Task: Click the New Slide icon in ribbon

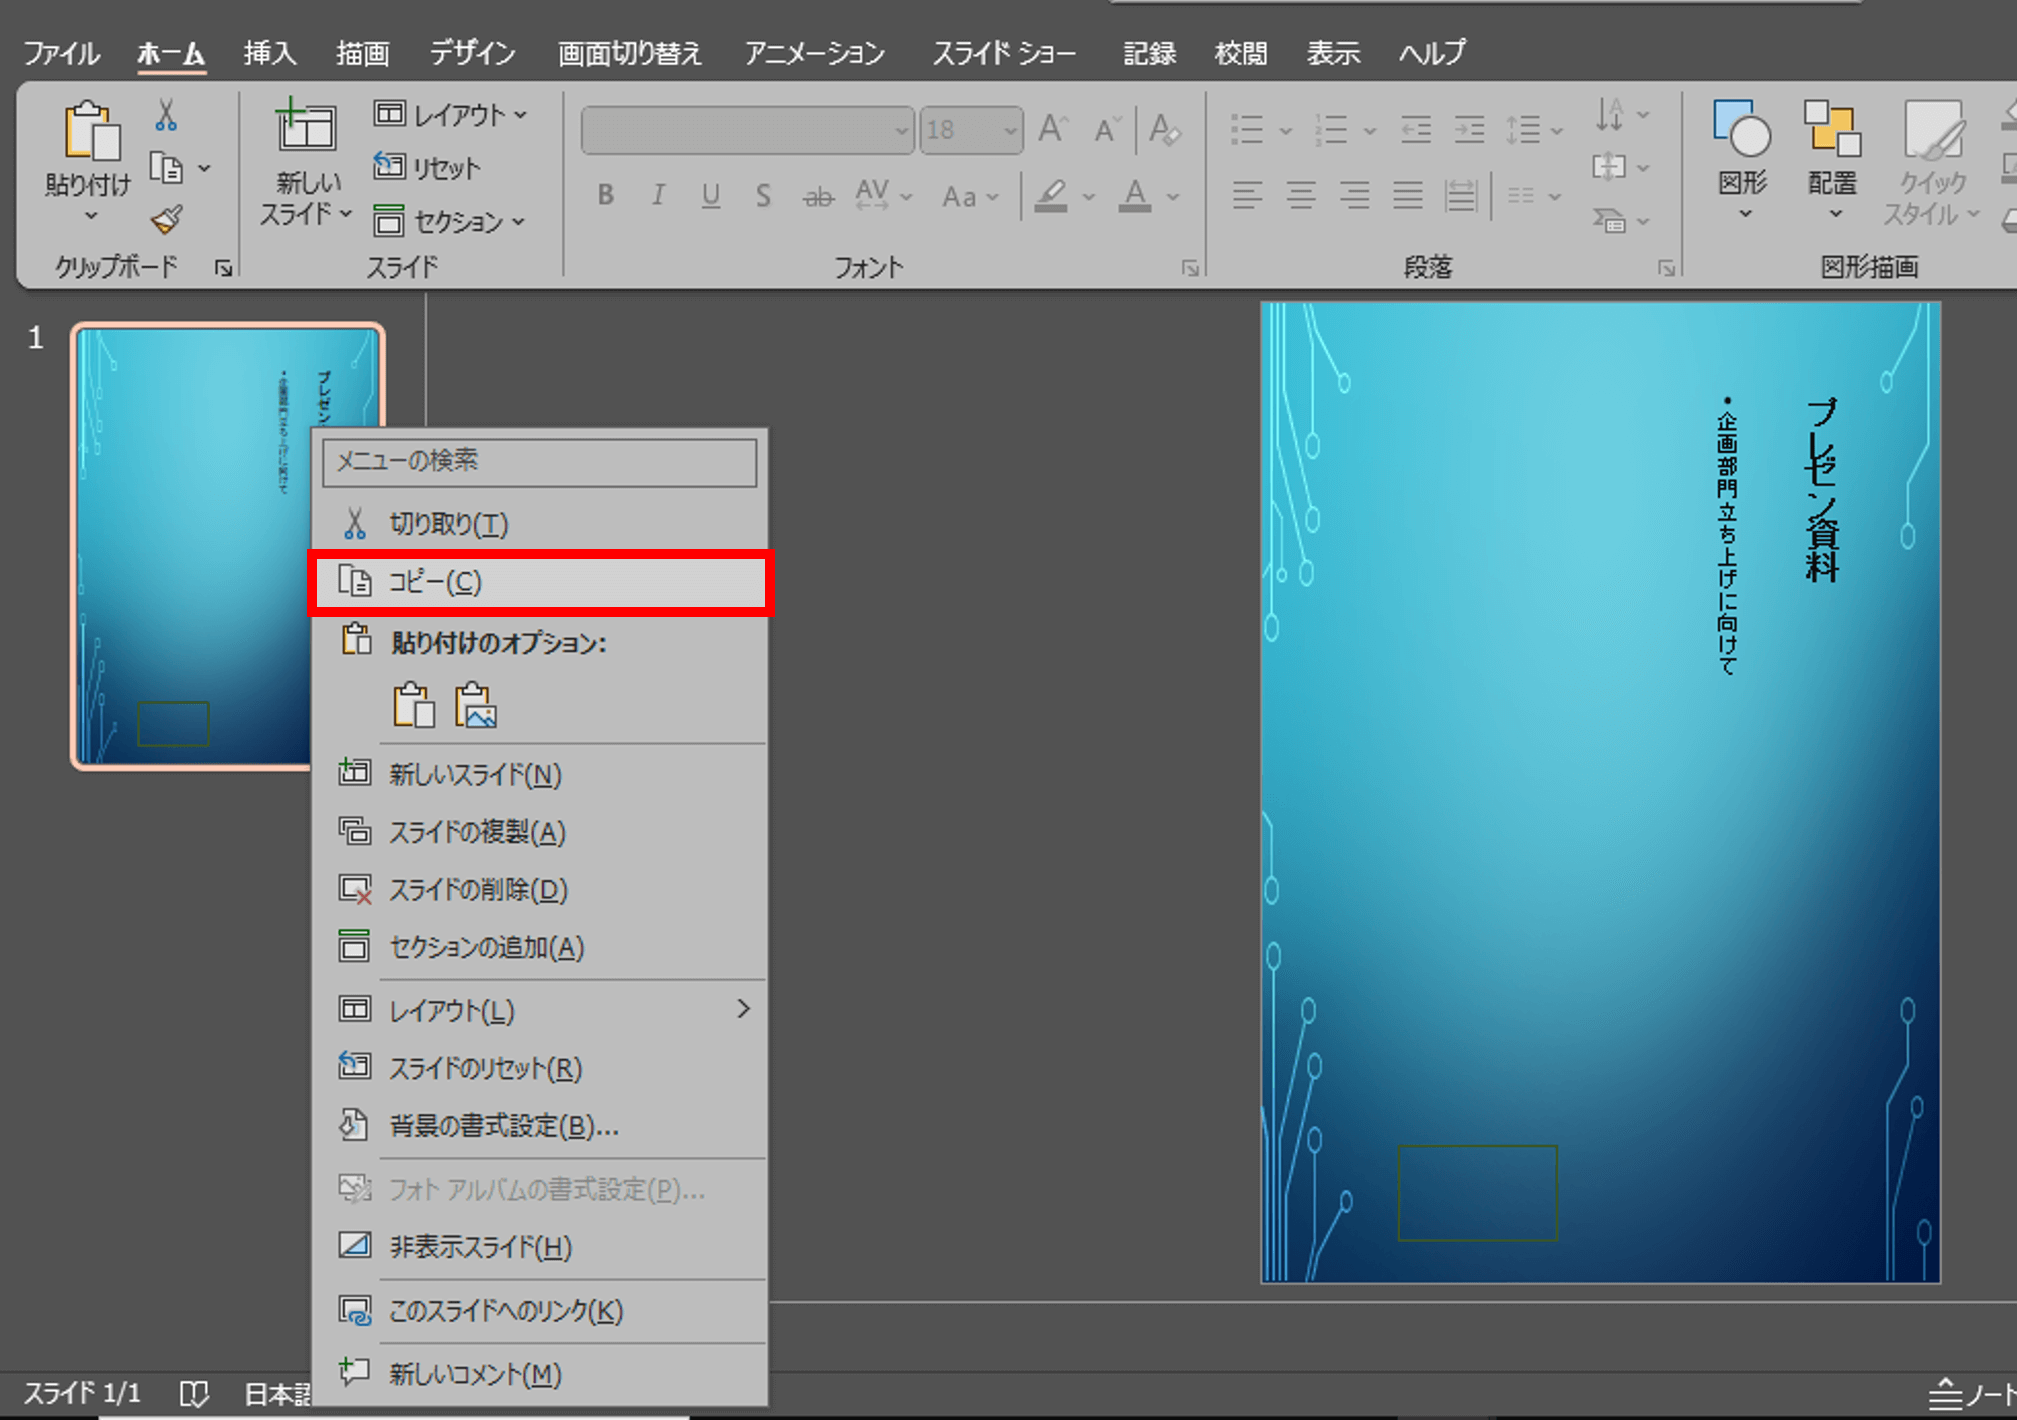Action: 305,127
